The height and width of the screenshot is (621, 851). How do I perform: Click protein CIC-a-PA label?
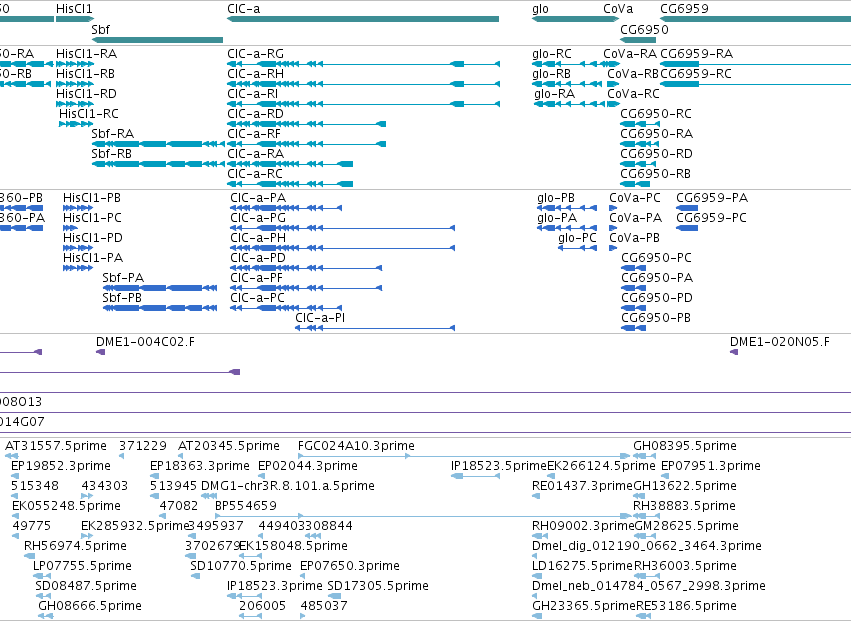click(x=258, y=198)
